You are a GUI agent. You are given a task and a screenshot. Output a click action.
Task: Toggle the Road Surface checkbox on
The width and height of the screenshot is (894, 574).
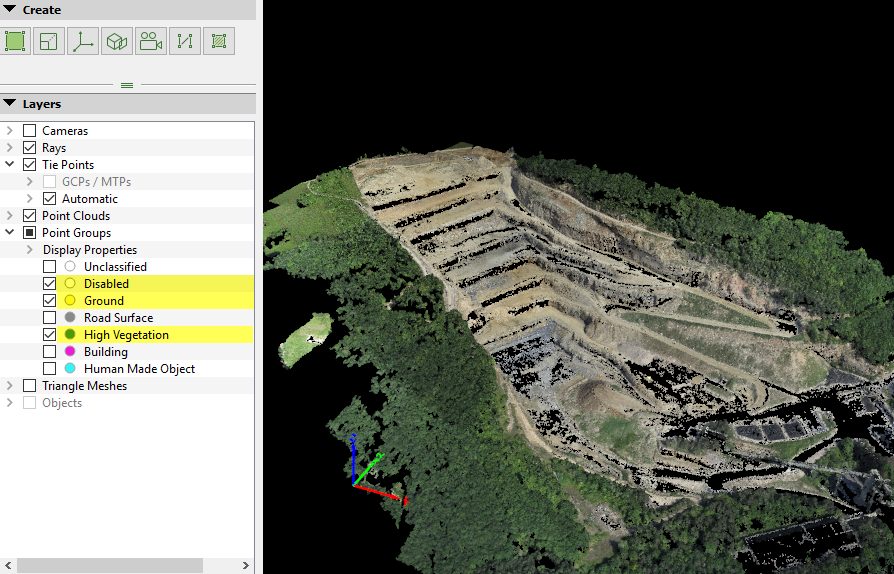coord(49,318)
